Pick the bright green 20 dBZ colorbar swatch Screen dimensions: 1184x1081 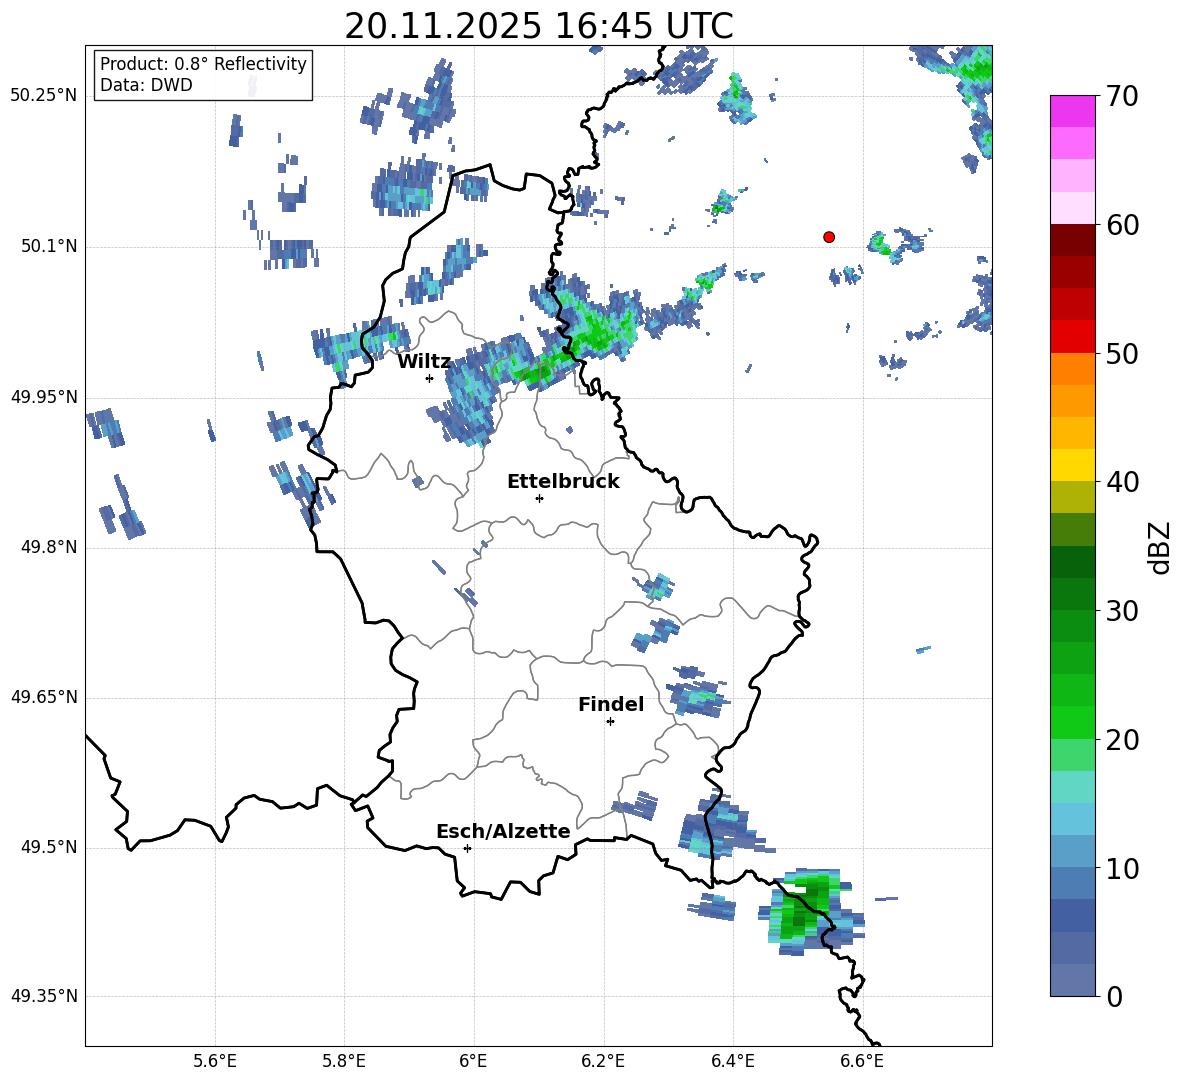(1073, 722)
